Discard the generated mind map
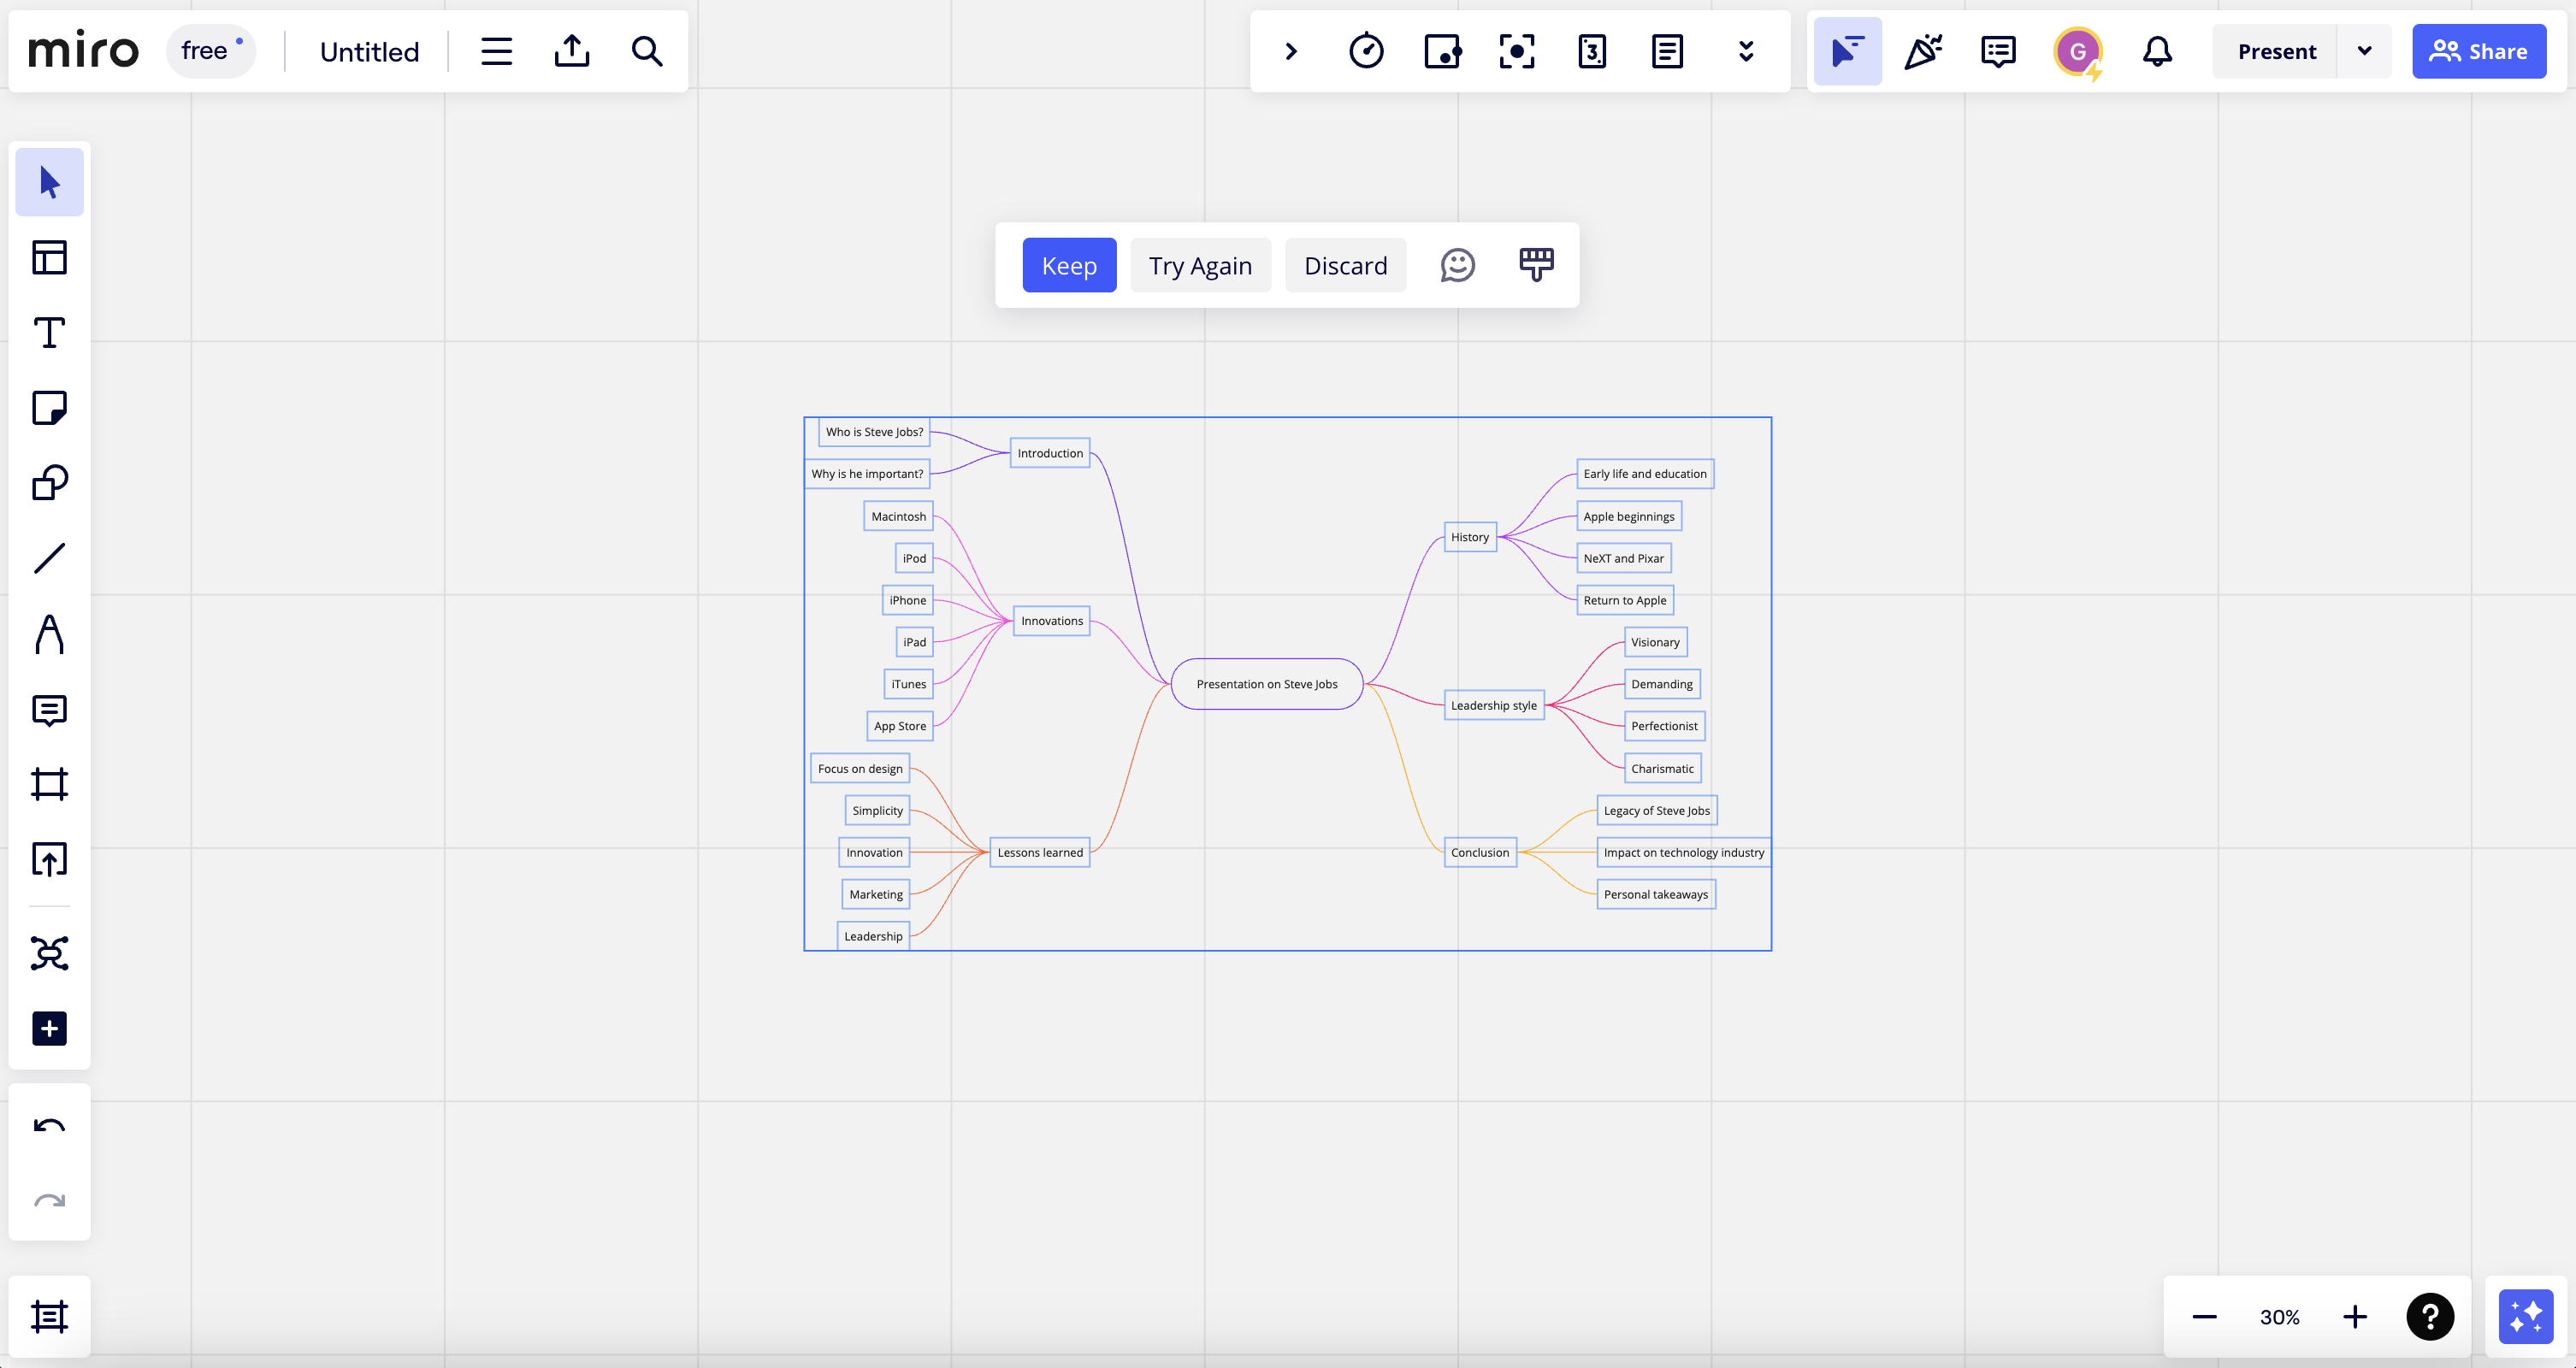Viewport: 2576px width, 1368px height. click(1345, 265)
